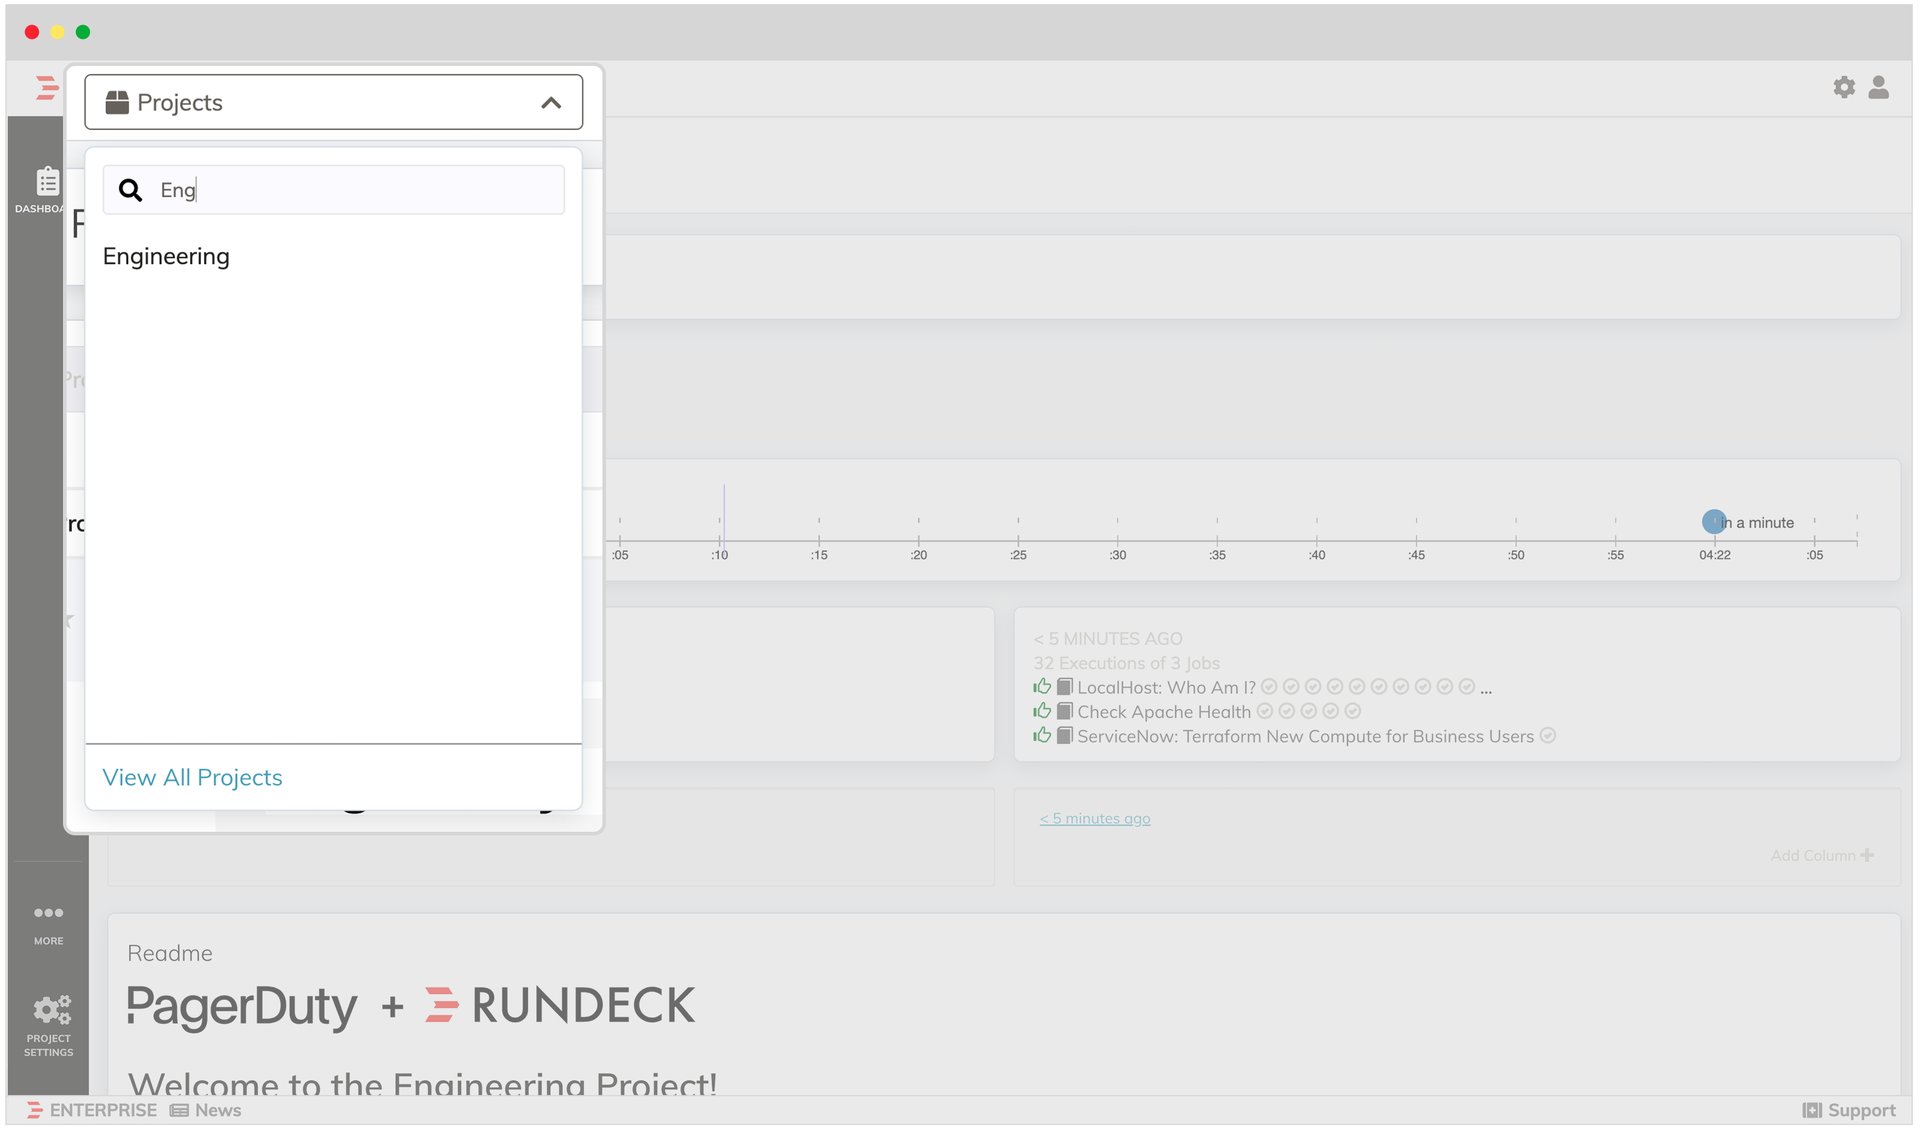Collapse the Projects dropdown chevron
Screen dimensions: 1920x1131
[550, 103]
